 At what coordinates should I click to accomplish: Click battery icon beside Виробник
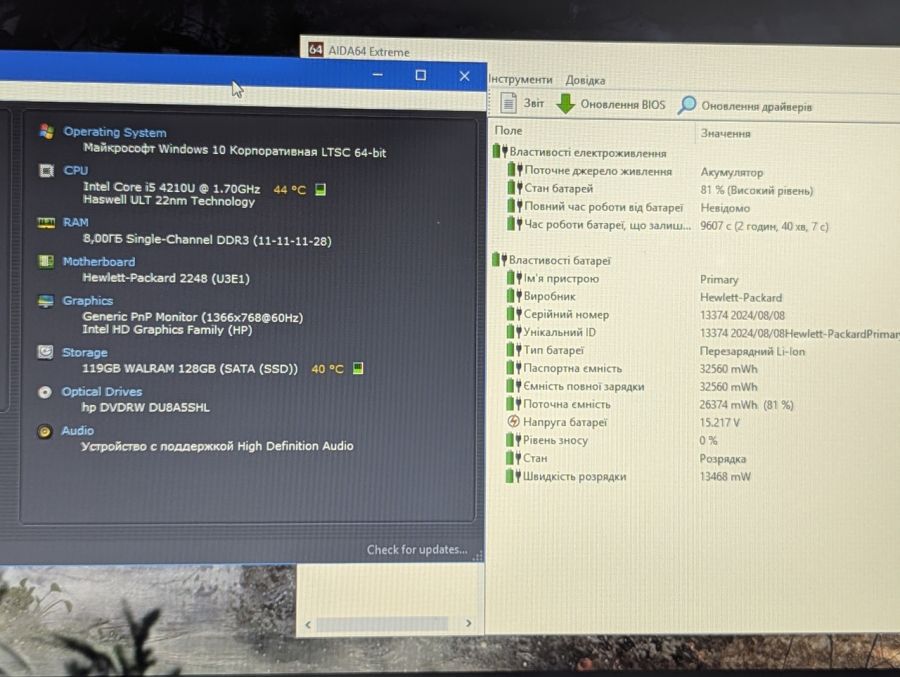[x=514, y=296]
